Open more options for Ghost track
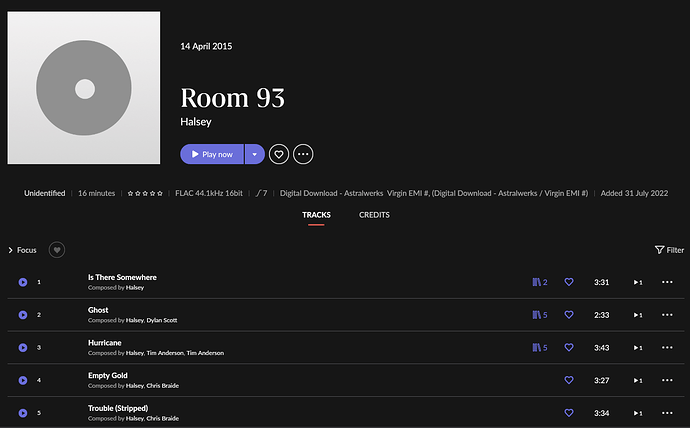This screenshot has width=690, height=428. 667,315
